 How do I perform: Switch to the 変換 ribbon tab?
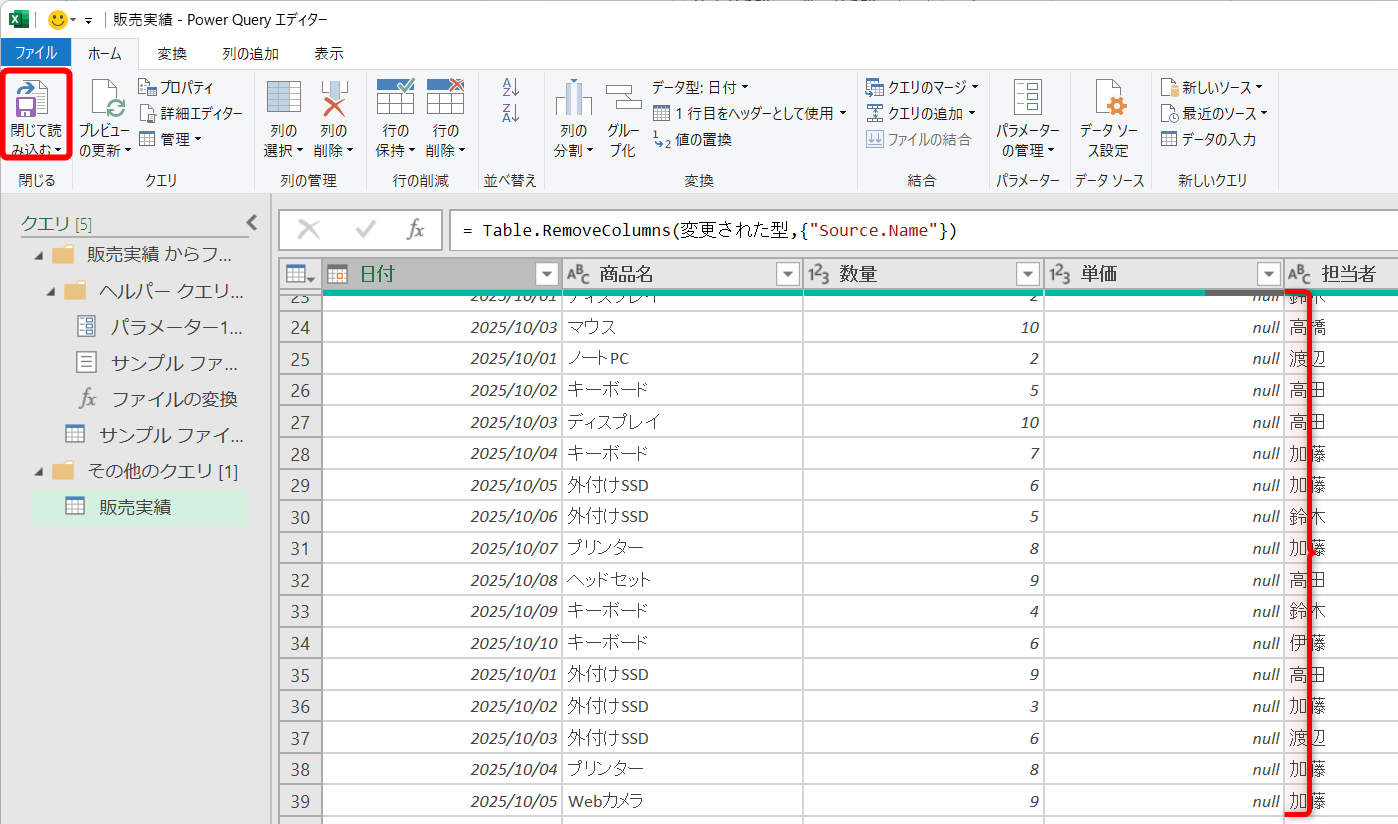(170, 55)
